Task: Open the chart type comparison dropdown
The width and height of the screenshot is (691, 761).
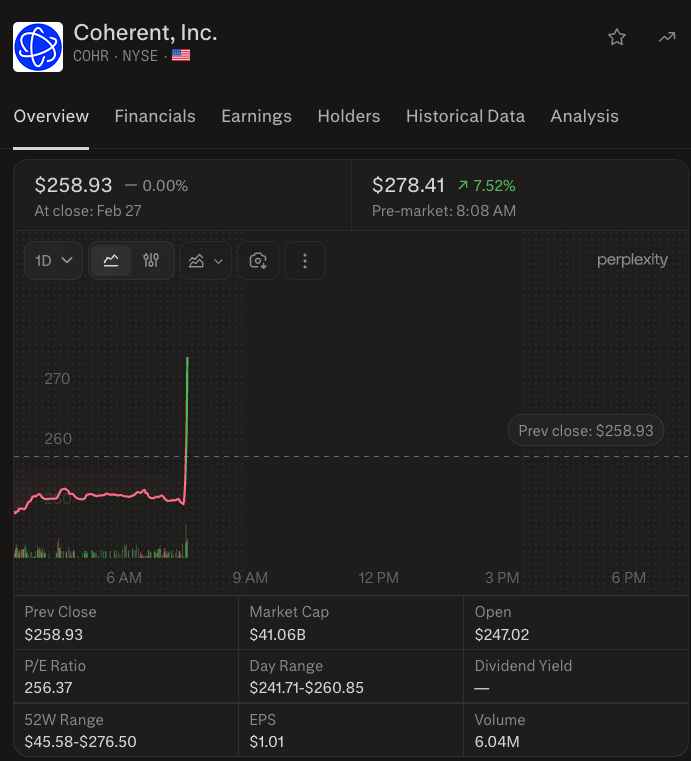Action: point(205,261)
